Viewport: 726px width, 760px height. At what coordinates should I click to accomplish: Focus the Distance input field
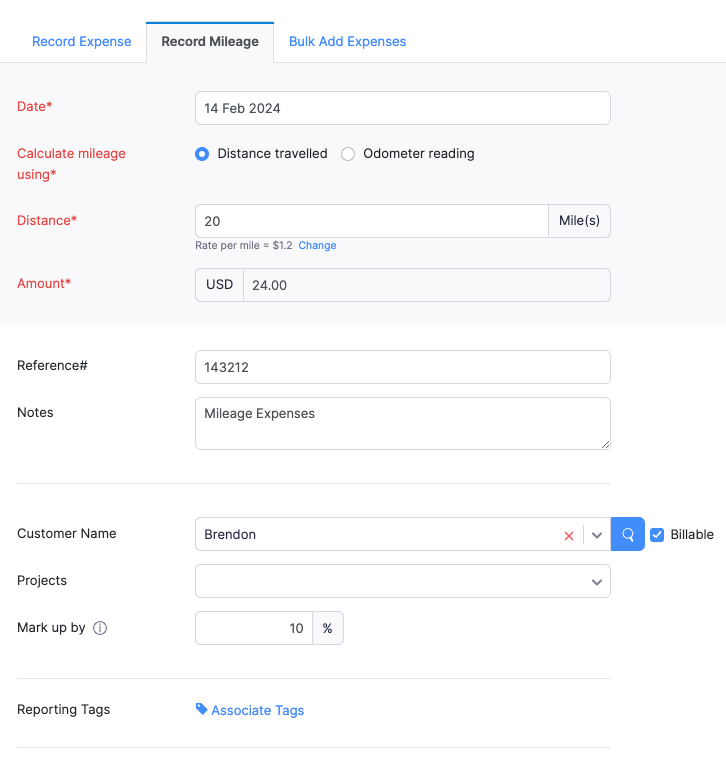pyautogui.click(x=372, y=221)
